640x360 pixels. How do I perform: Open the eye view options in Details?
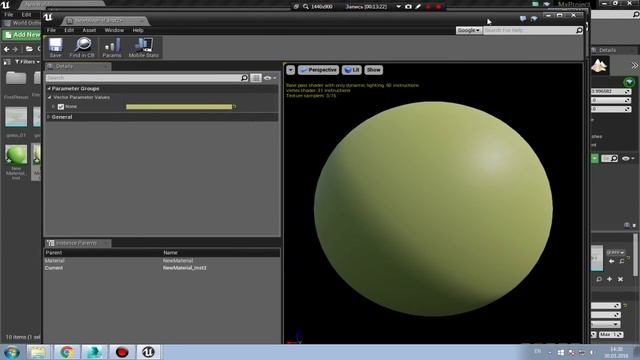(x=269, y=78)
